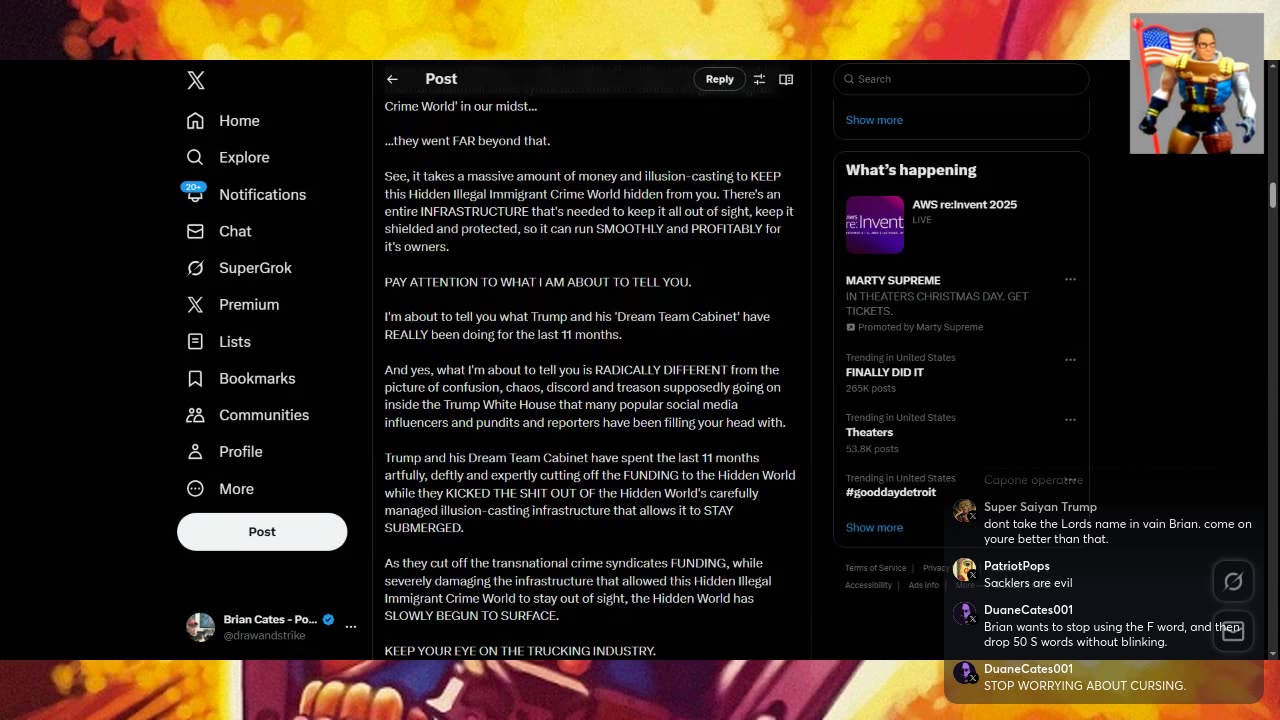Click the Lists icon

(x=195, y=341)
